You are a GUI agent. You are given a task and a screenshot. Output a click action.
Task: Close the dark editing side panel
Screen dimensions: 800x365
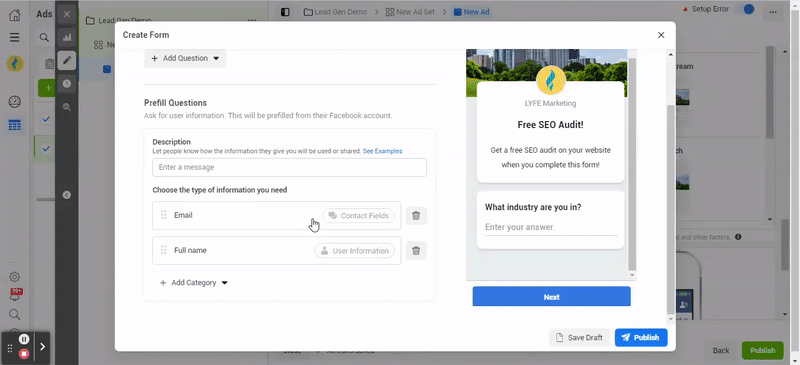pyautogui.click(x=67, y=14)
